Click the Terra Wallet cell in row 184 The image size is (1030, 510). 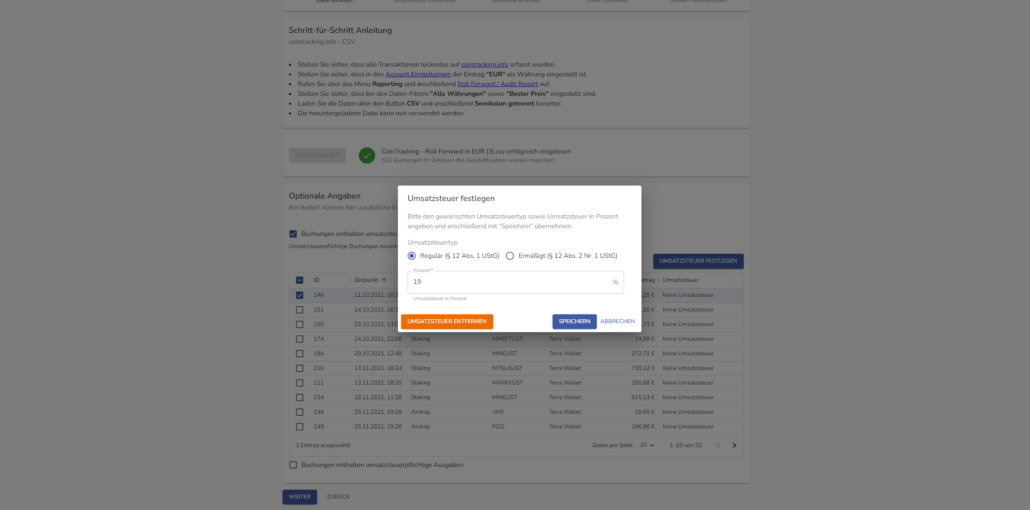(565, 354)
